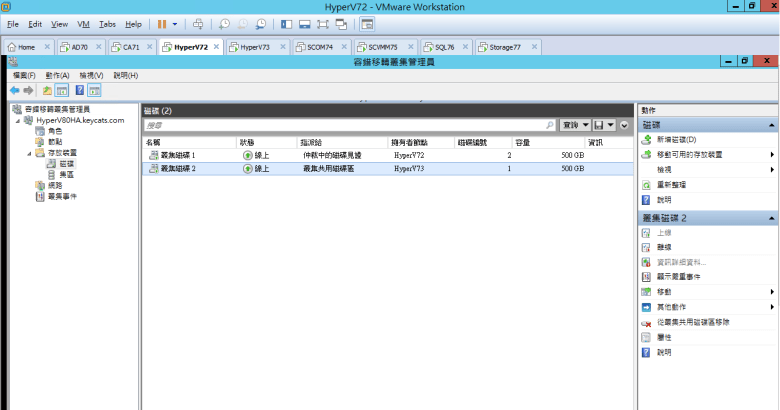Switch to the SCOM74 VM tab

tap(321, 47)
